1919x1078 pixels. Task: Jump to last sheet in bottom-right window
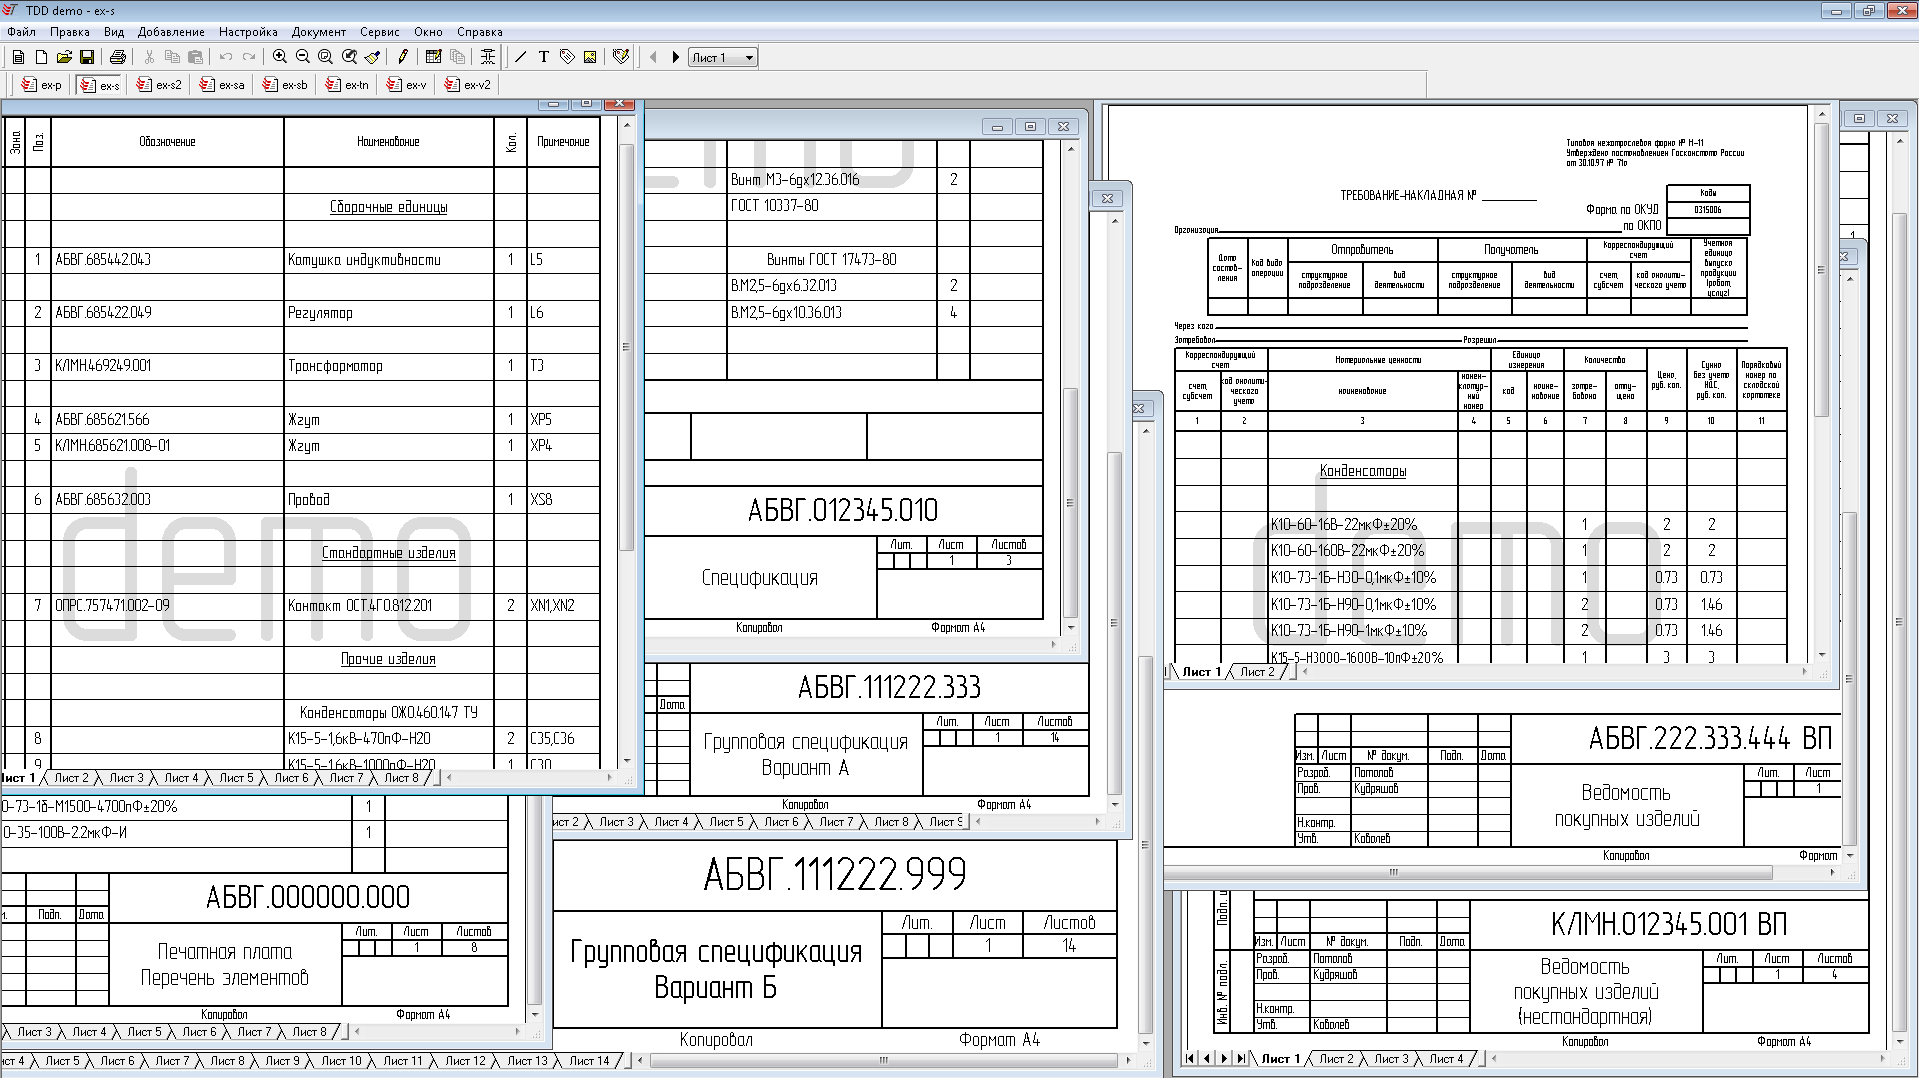coord(1241,1058)
